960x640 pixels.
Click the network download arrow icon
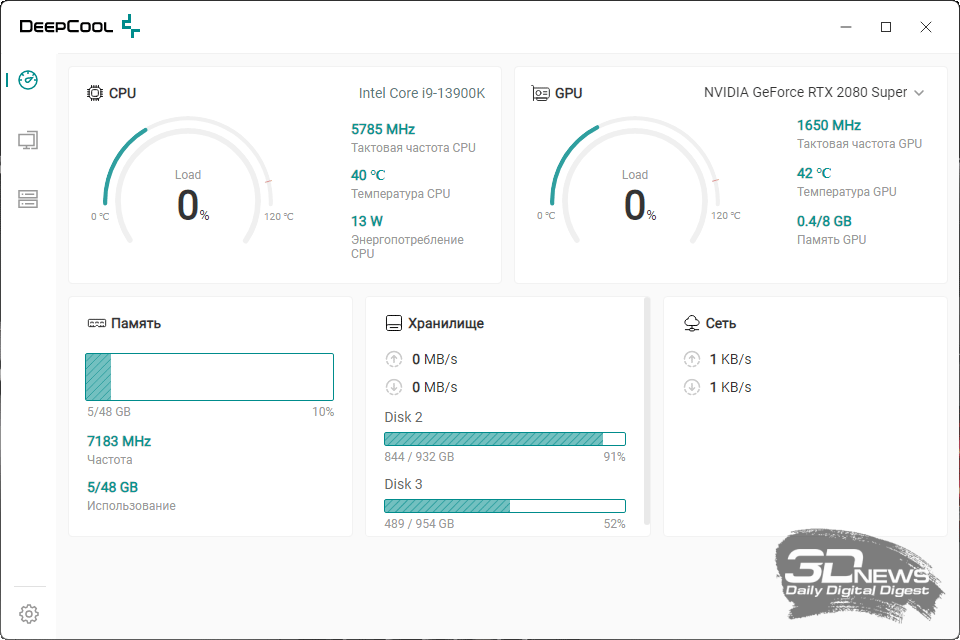point(692,387)
